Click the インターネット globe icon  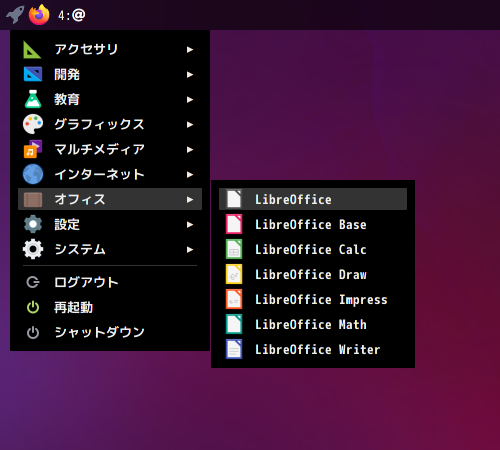(x=33, y=174)
